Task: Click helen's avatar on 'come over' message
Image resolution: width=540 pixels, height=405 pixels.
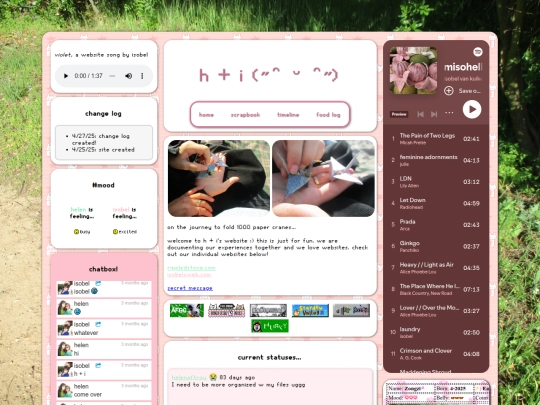Action: coord(65,391)
